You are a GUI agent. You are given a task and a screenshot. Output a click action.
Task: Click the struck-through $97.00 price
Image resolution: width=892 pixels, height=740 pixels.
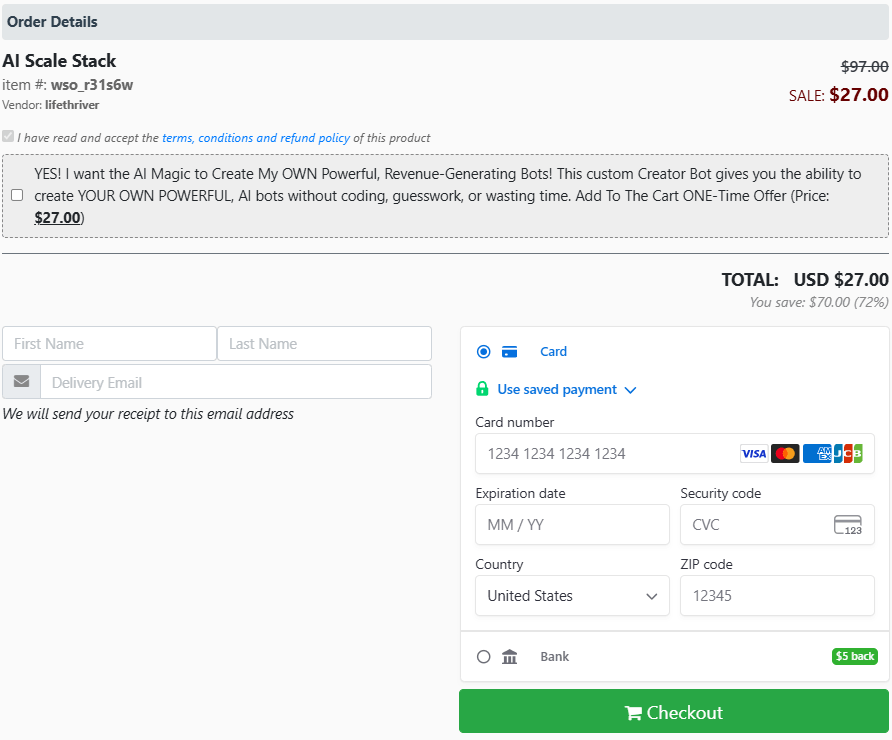point(865,67)
